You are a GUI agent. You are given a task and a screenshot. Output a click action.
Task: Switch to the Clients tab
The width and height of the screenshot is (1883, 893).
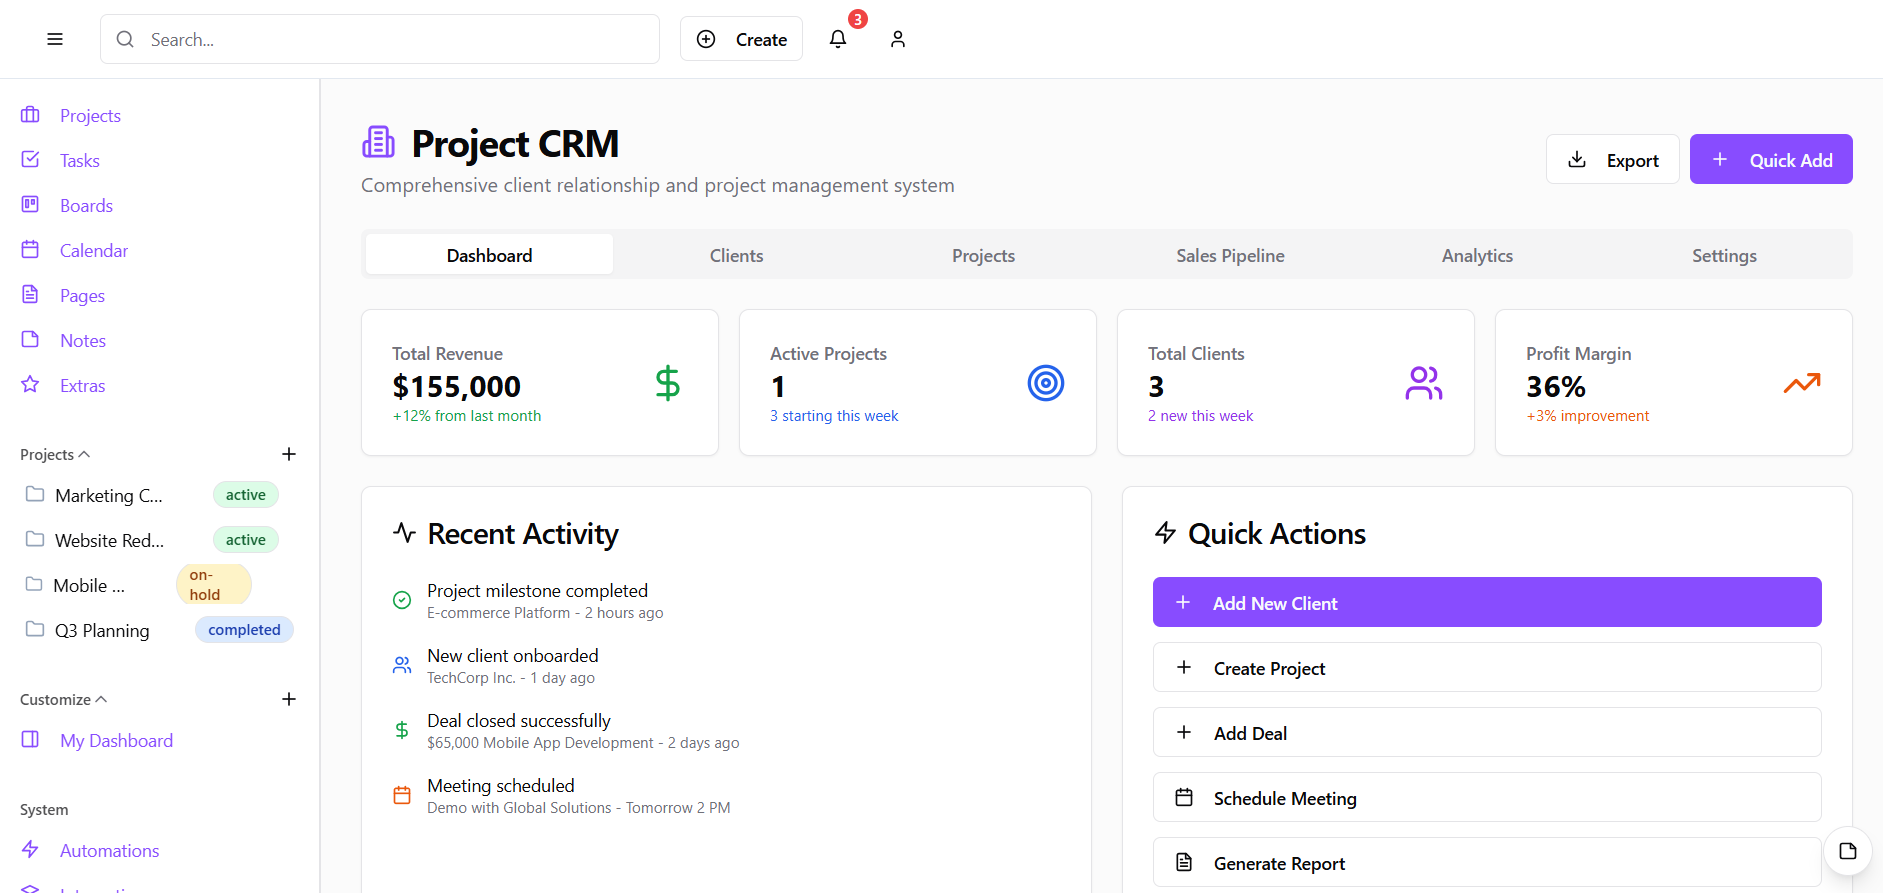[736, 255]
